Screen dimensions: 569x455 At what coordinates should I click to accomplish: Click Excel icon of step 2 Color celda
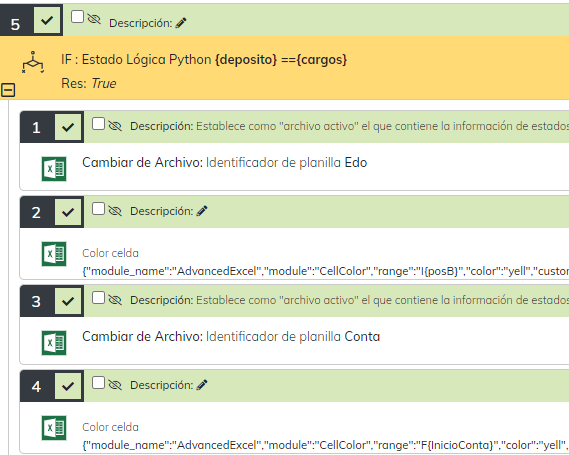pos(54,254)
